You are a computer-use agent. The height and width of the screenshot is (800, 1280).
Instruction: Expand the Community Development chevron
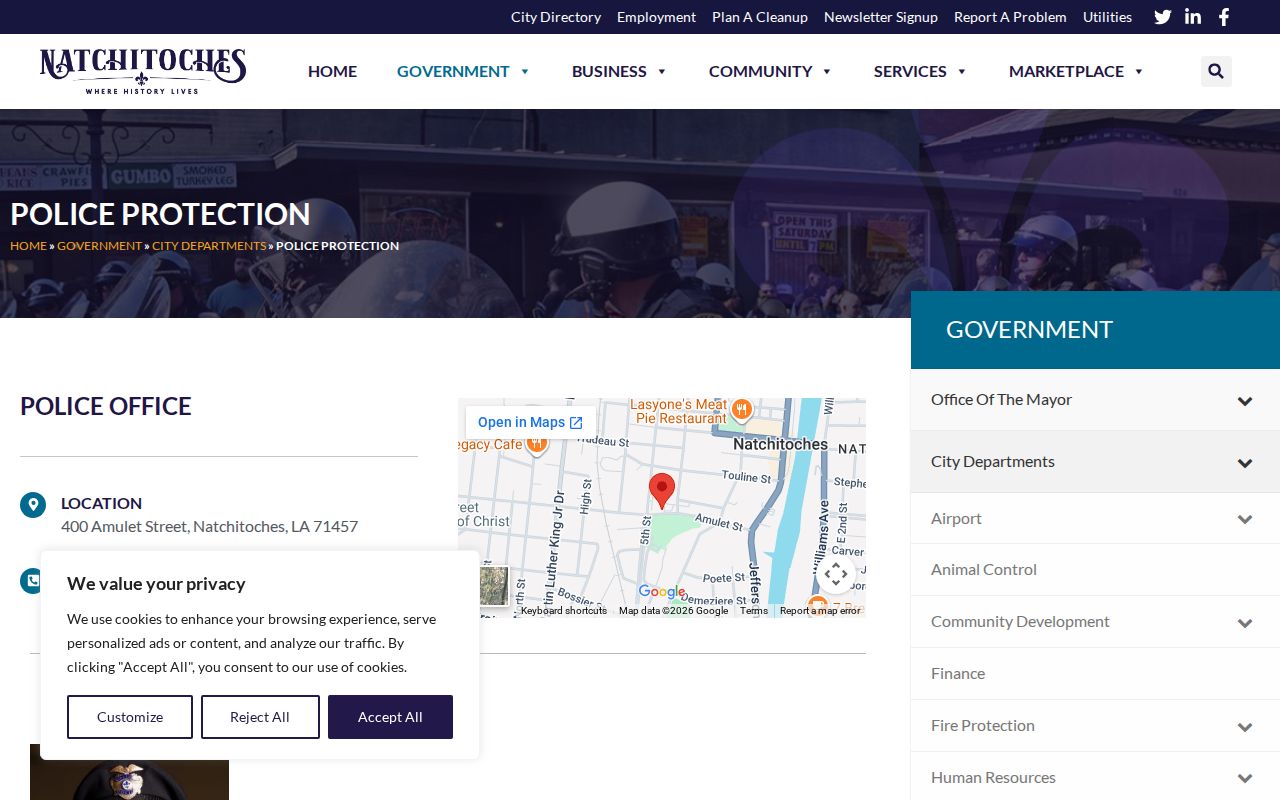point(1245,623)
